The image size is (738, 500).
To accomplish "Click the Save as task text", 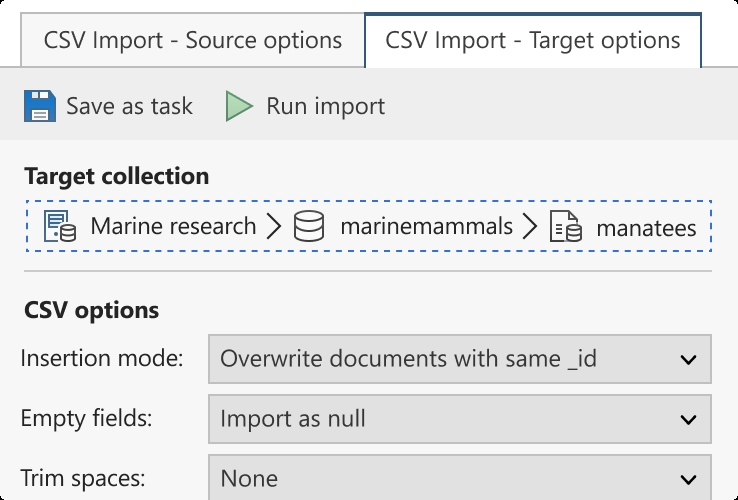I will click(129, 106).
